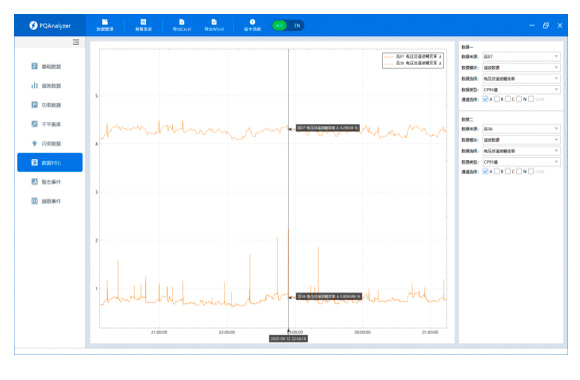Switch interface language to EN

tap(297, 26)
